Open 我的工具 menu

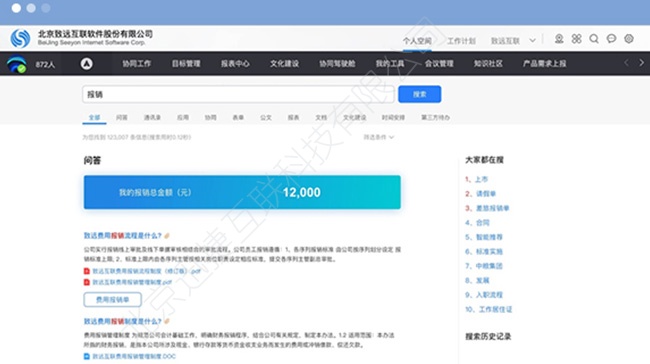[390, 63]
